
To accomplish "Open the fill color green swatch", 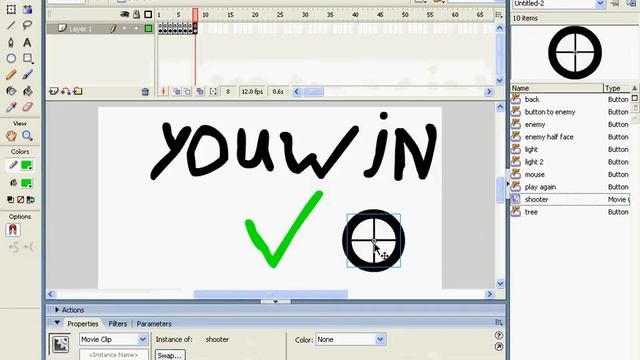I will (27, 183).
